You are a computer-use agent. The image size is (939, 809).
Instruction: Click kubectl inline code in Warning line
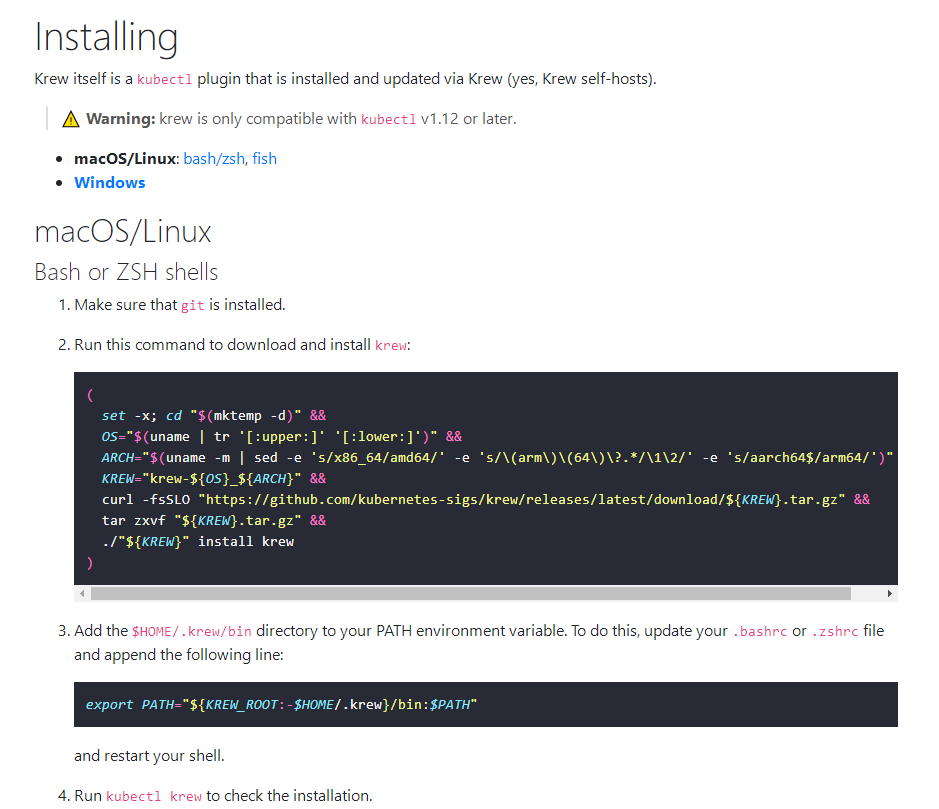pos(388,119)
